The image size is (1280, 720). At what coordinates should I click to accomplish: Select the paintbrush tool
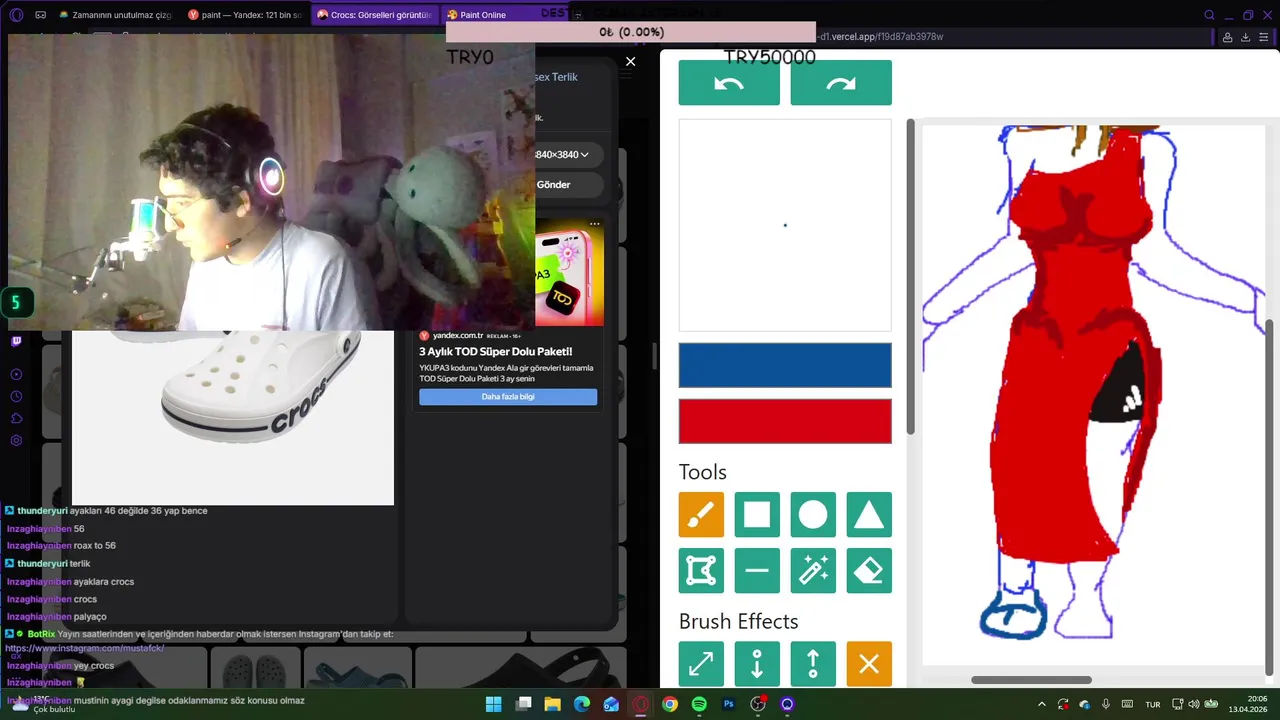701,515
